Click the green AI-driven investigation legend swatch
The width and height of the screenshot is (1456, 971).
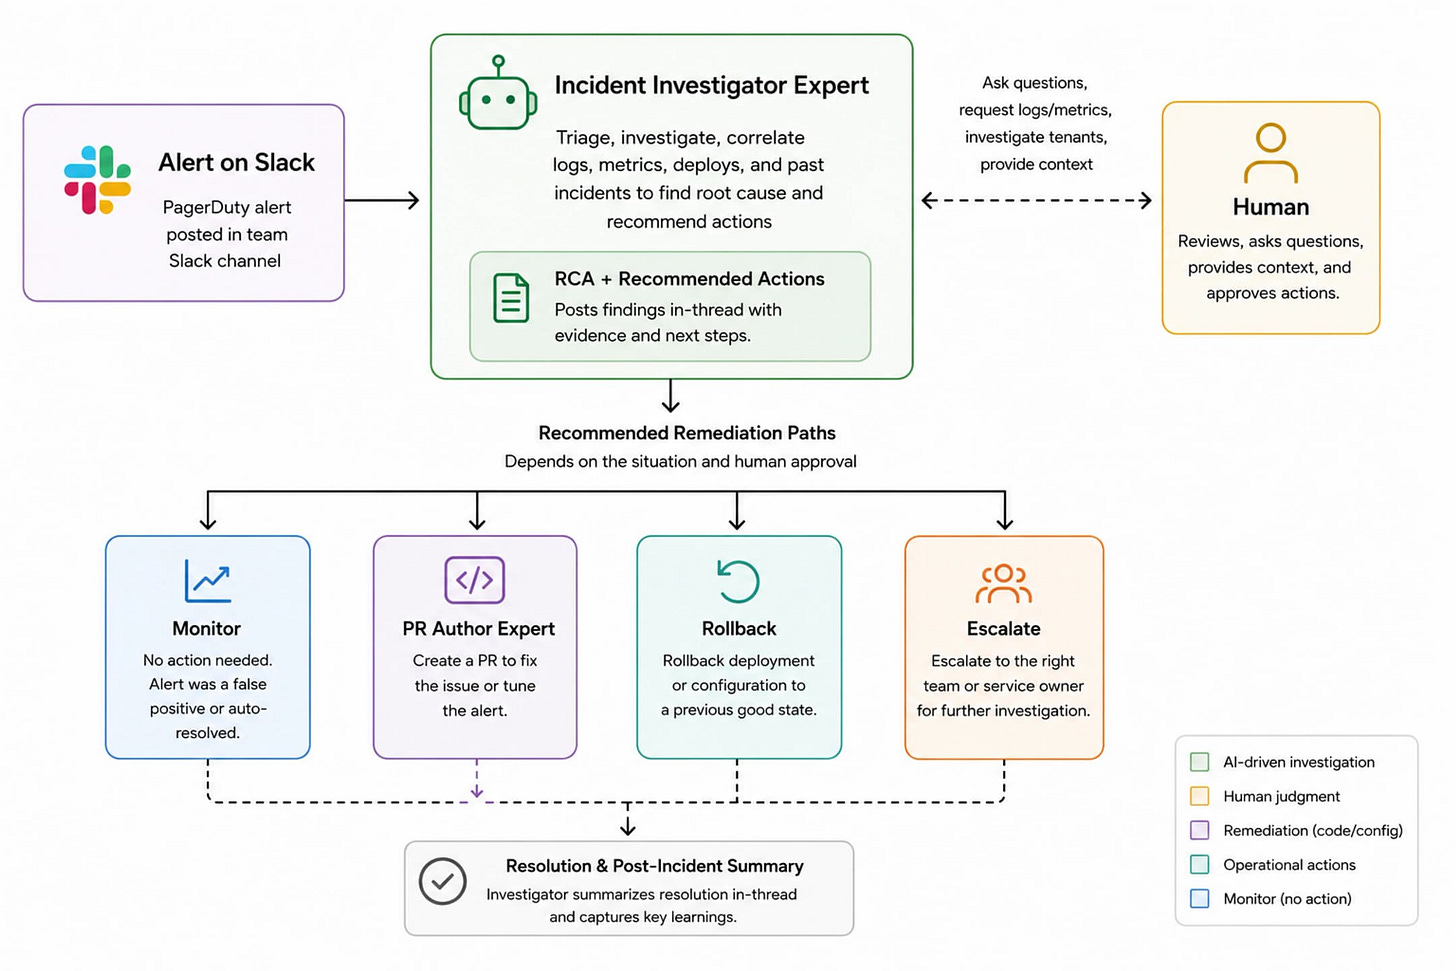[x=1200, y=762]
